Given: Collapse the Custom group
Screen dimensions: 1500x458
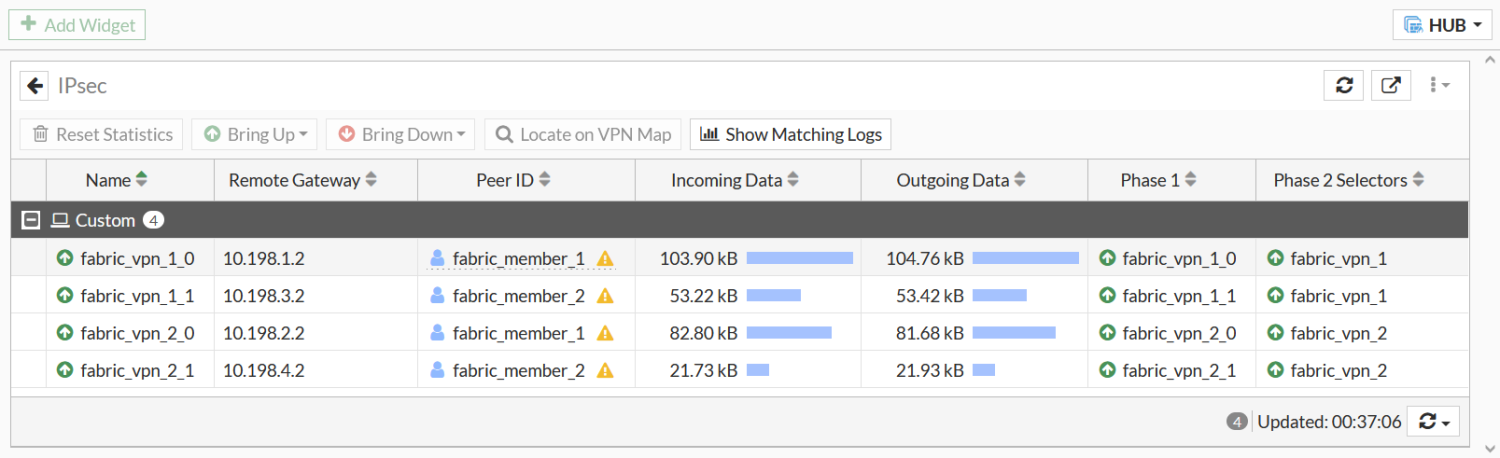Looking at the screenshot, I should (32, 220).
